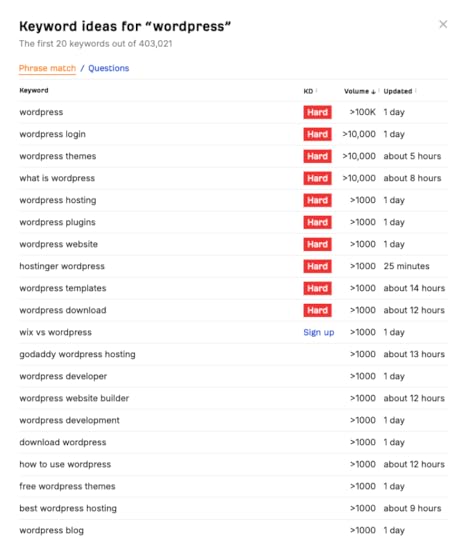Click 'about 5 hours' updated value
This screenshot has width=468, height=540.
click(x=412, y=156)
